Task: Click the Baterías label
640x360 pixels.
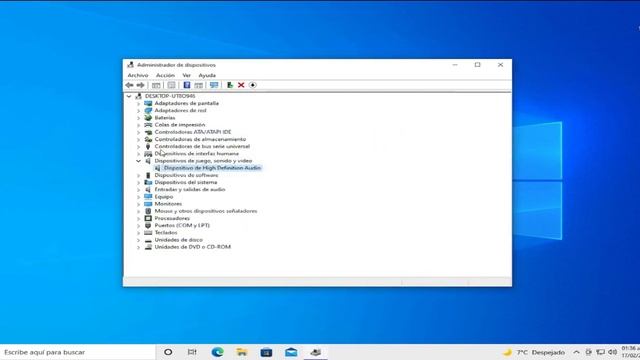Action: pos(165,118)
